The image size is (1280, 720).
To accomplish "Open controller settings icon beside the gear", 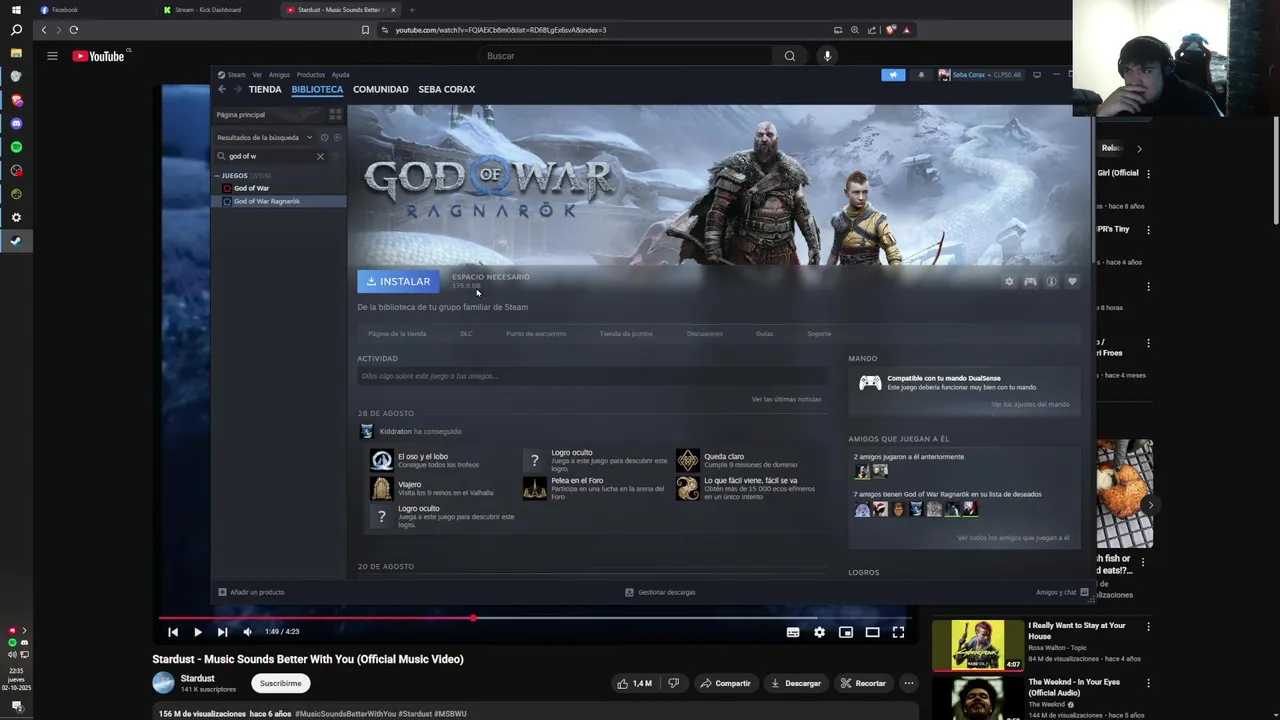I will [x=1030, y=282].
